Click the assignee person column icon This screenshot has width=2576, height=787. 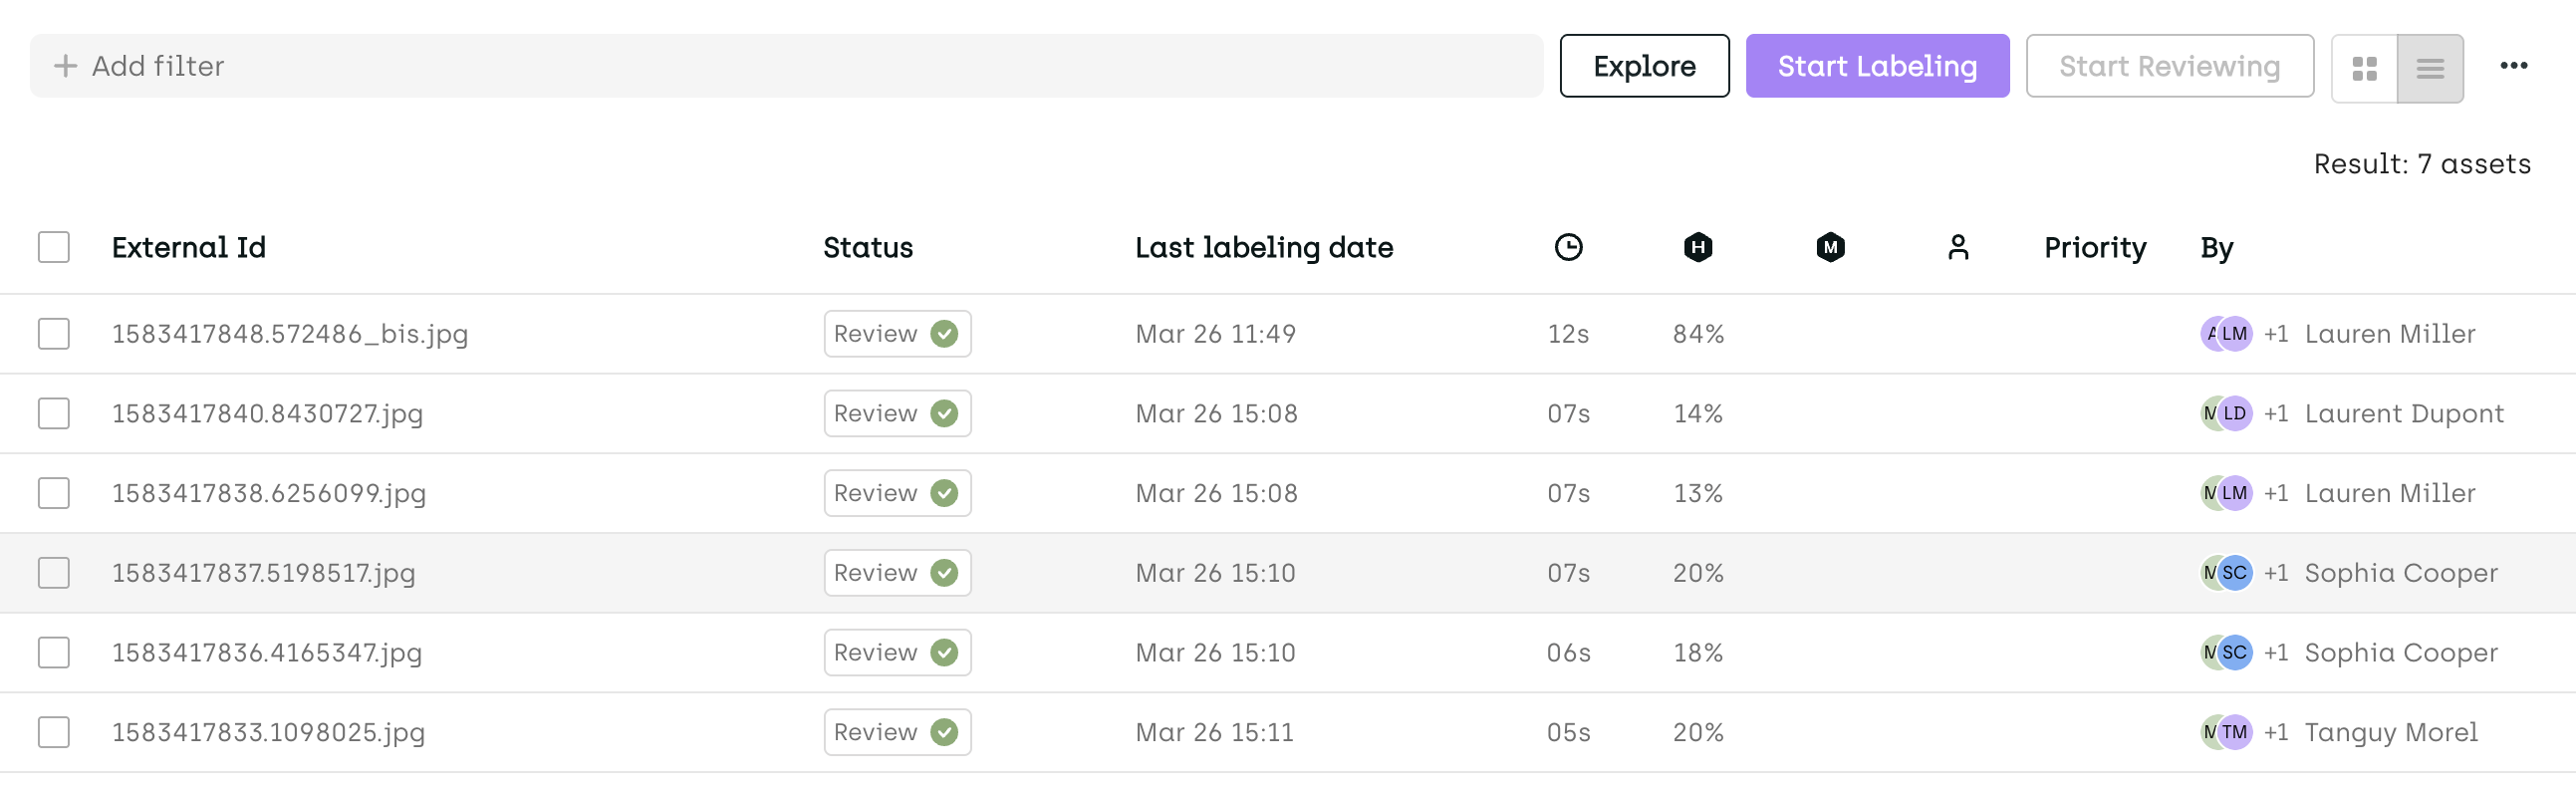[x=1958, y=247]
